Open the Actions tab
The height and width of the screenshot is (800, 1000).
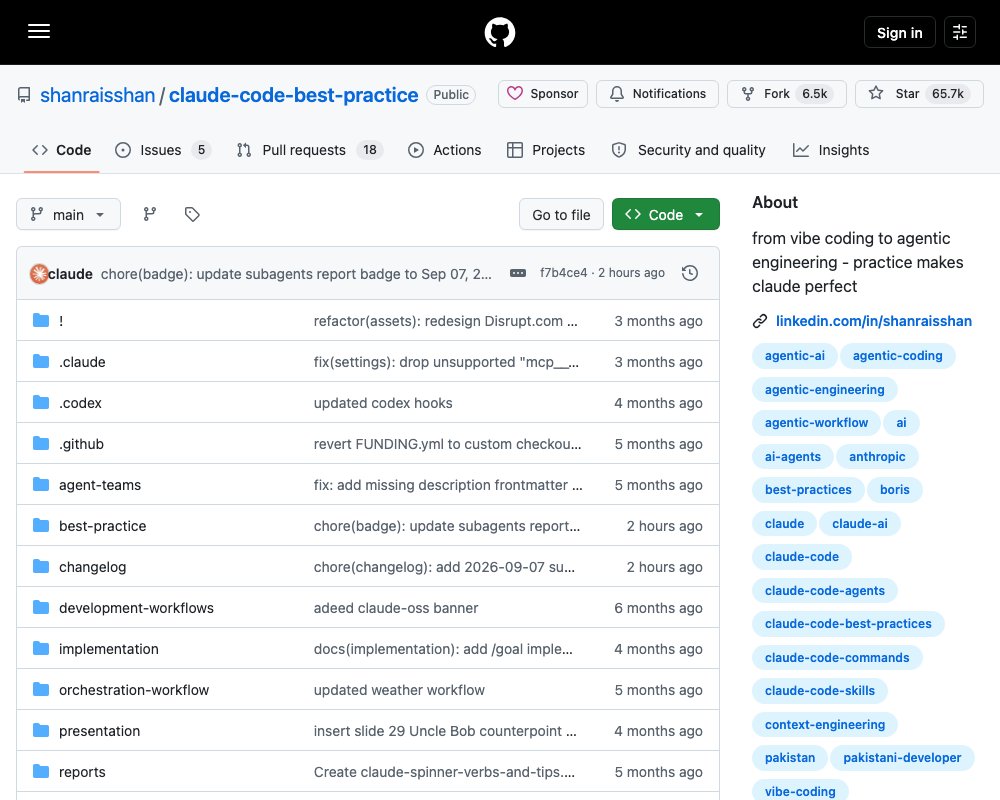pos(445,150)
